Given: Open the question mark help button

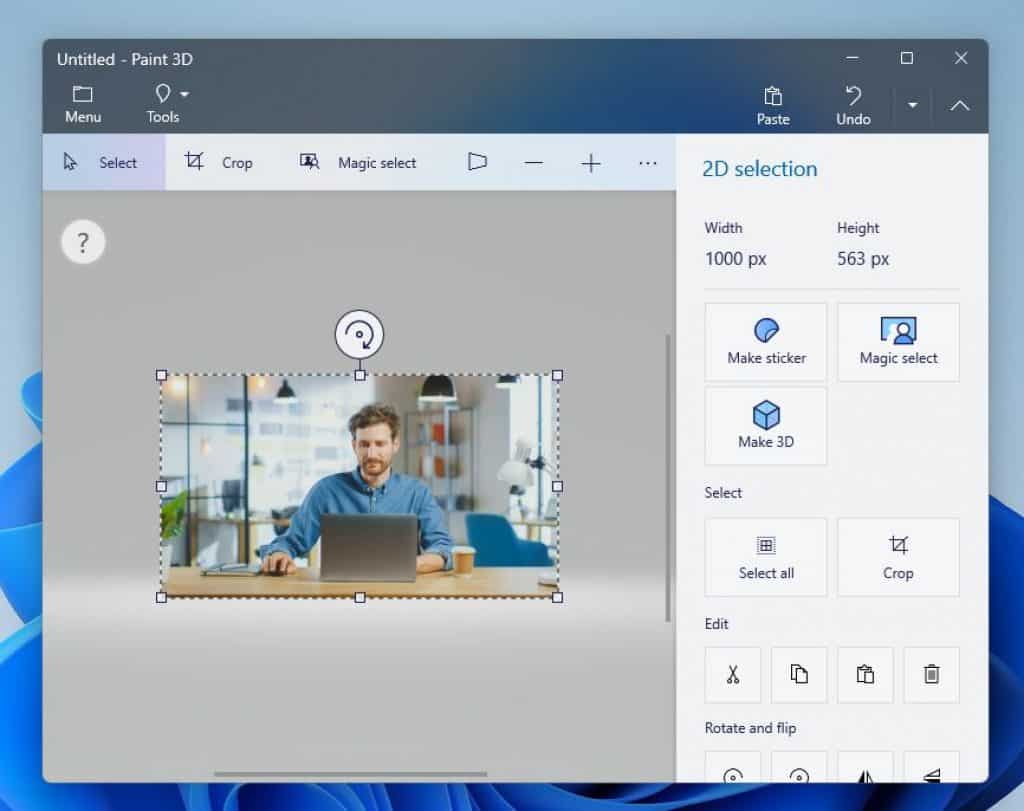Looking at the screenshot, I should [x=83, y=242].
